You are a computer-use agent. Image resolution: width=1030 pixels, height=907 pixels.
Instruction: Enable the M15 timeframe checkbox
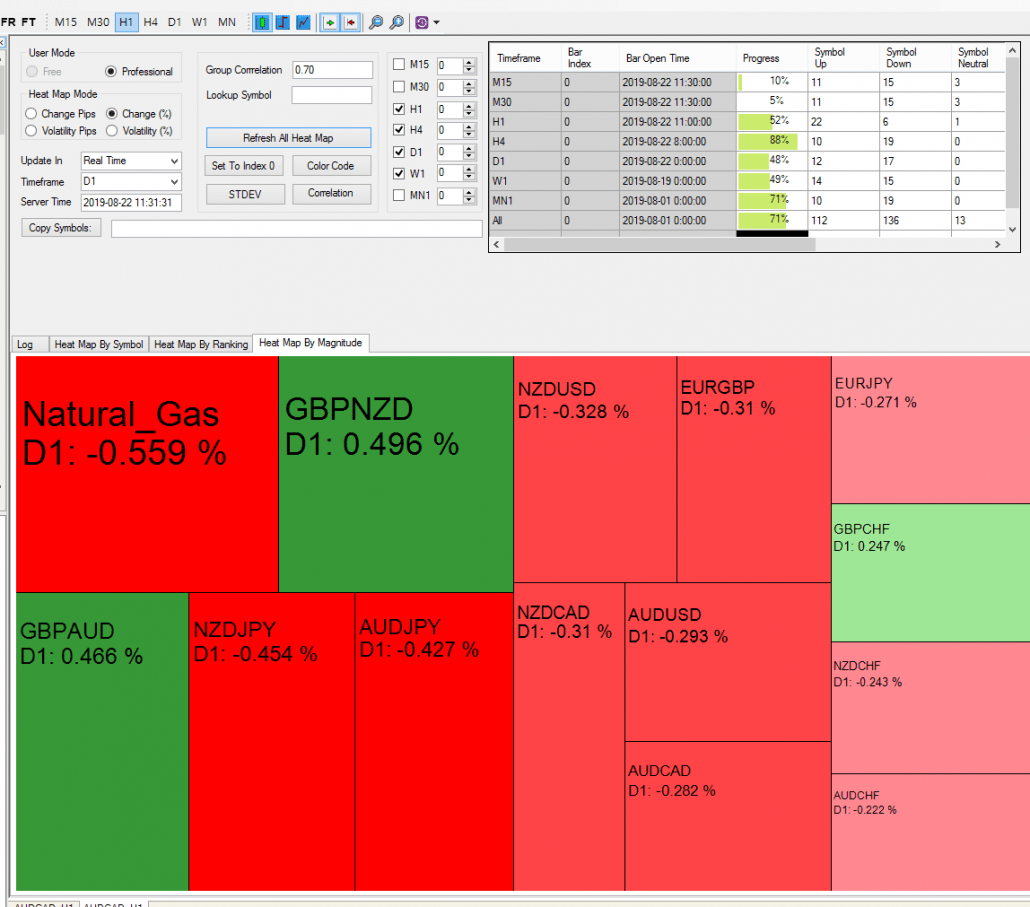coord(401,65)
